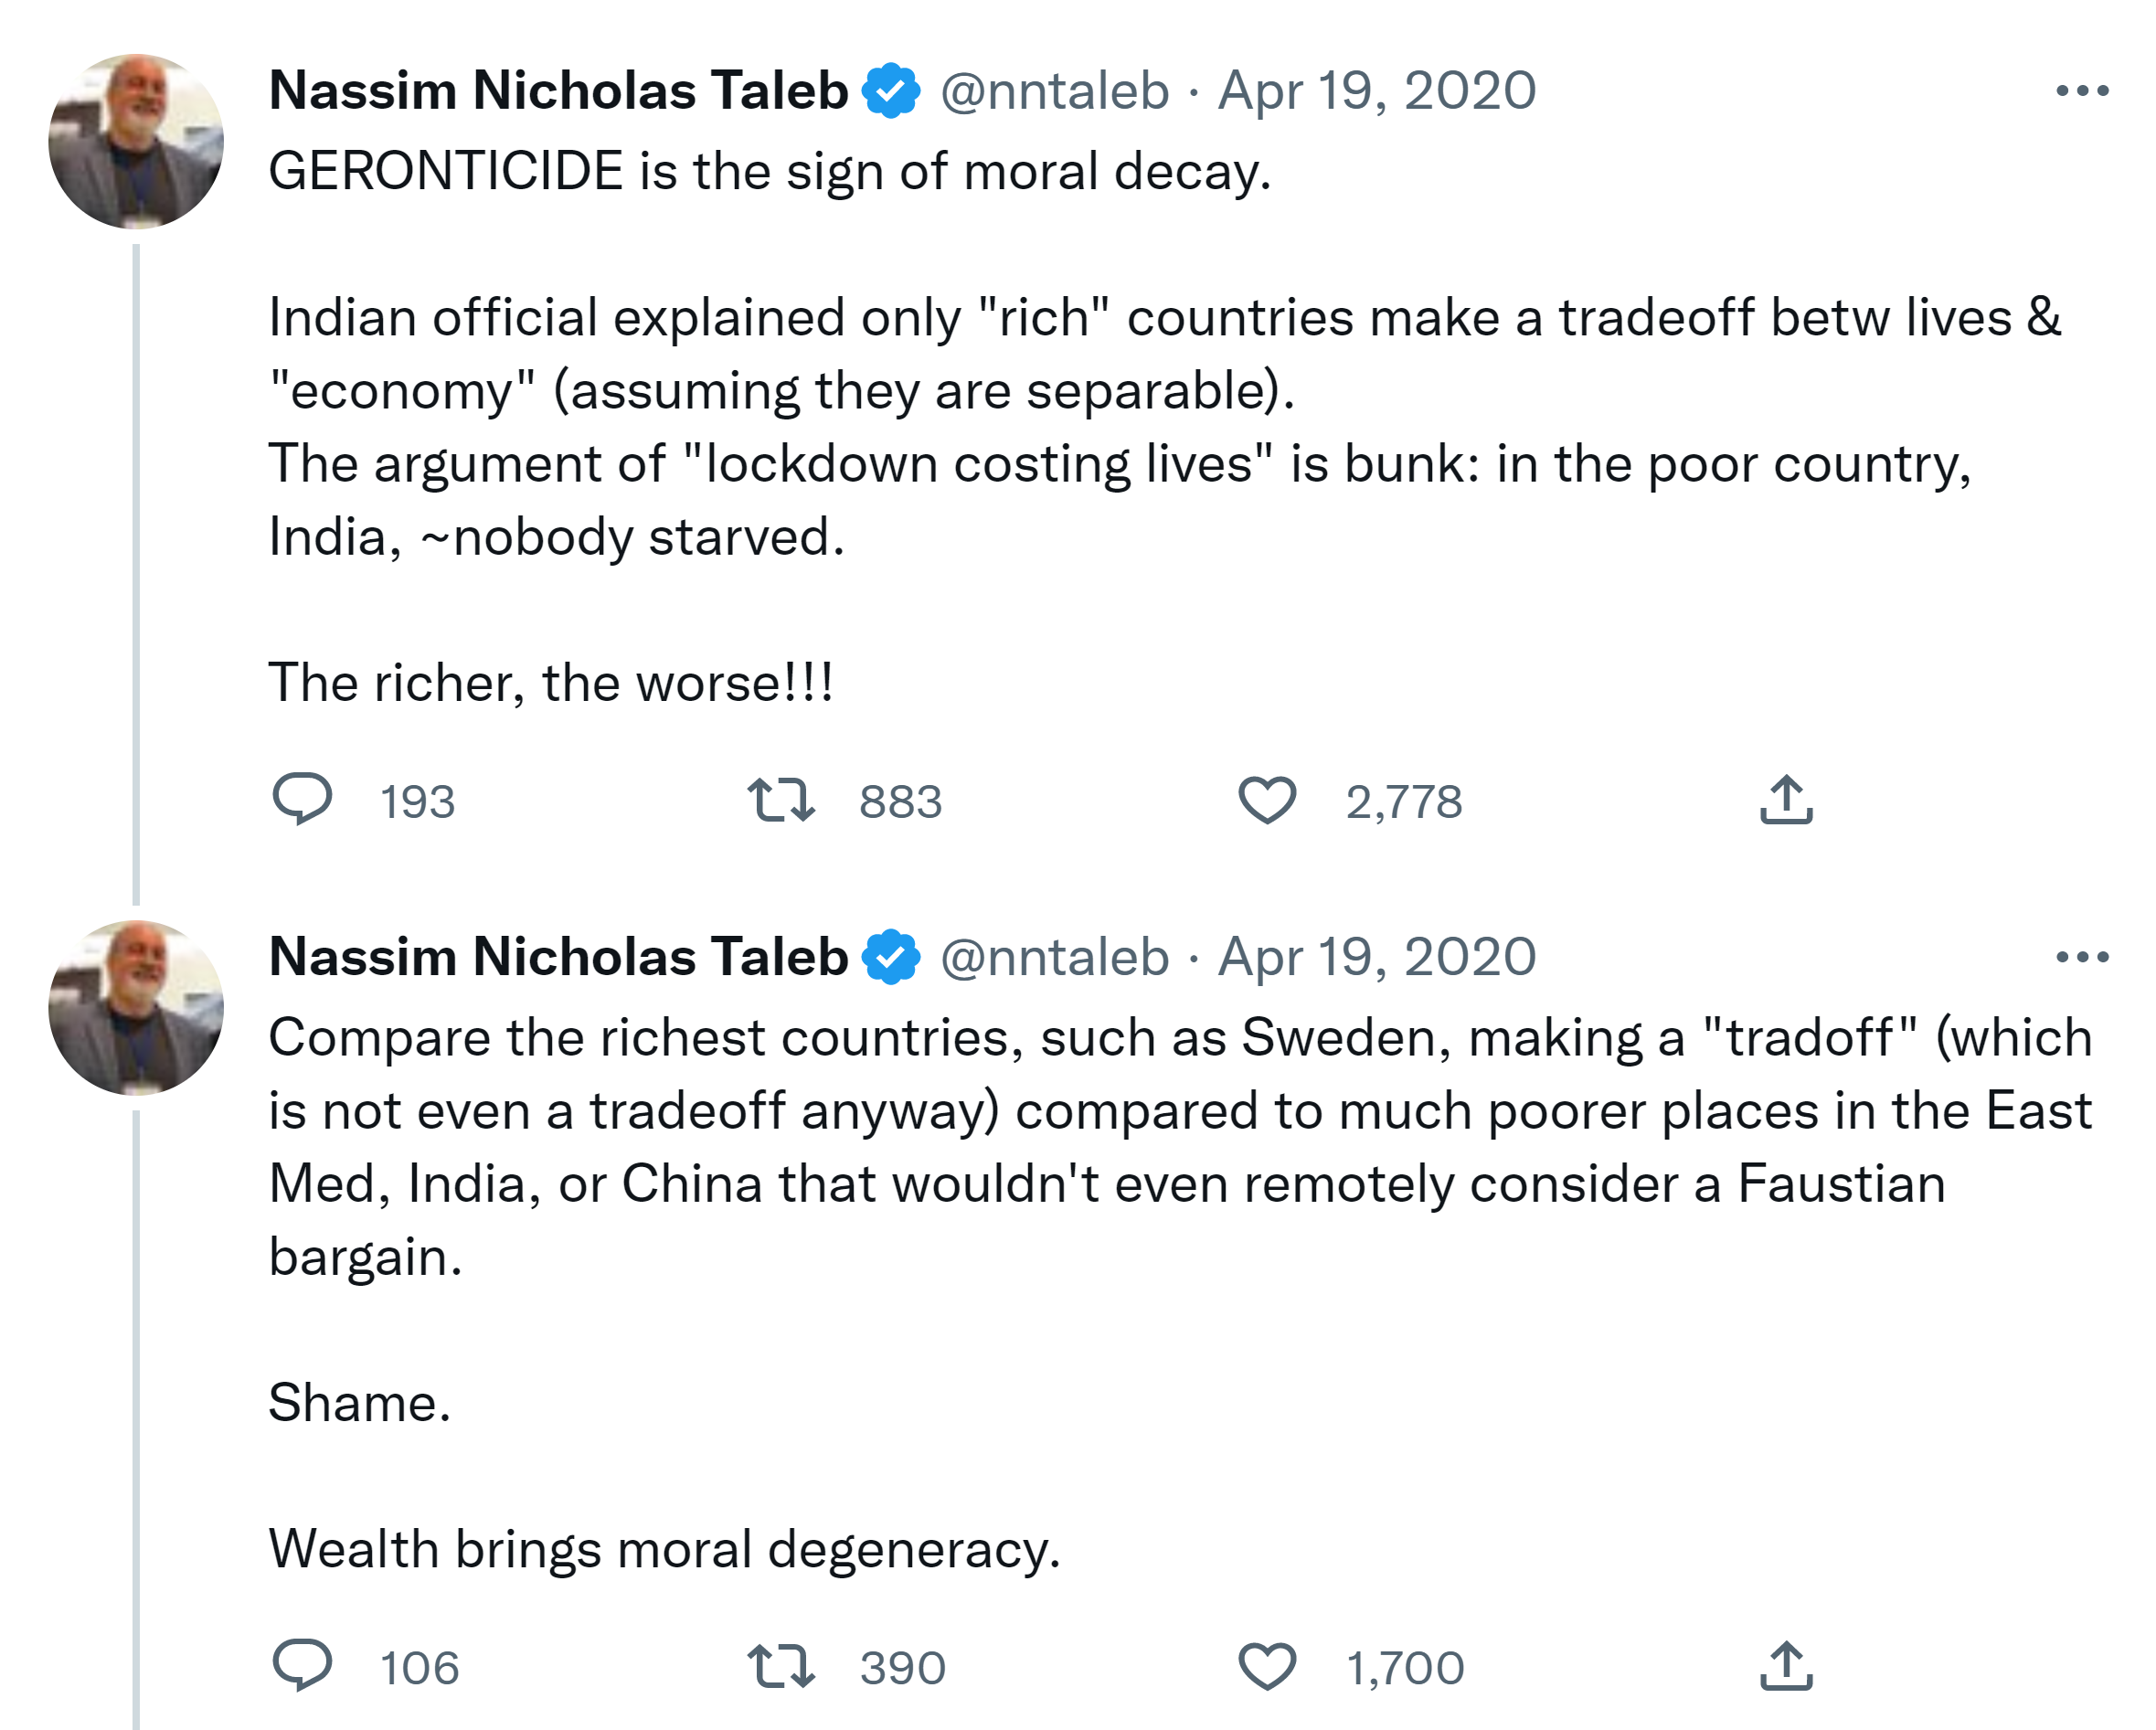The height and width of the screenshot is (1730, 2156).
Task: Like the GERONTICIDE tweet
Action: point(1267,800)
